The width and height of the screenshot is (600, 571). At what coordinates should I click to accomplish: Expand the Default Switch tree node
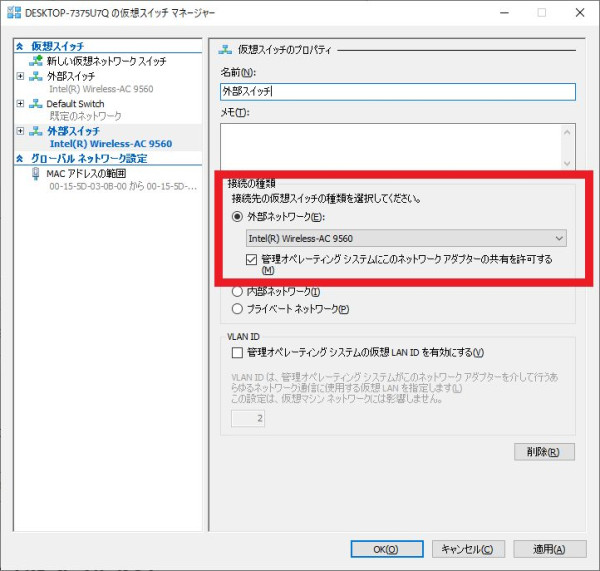click(21, 103)
